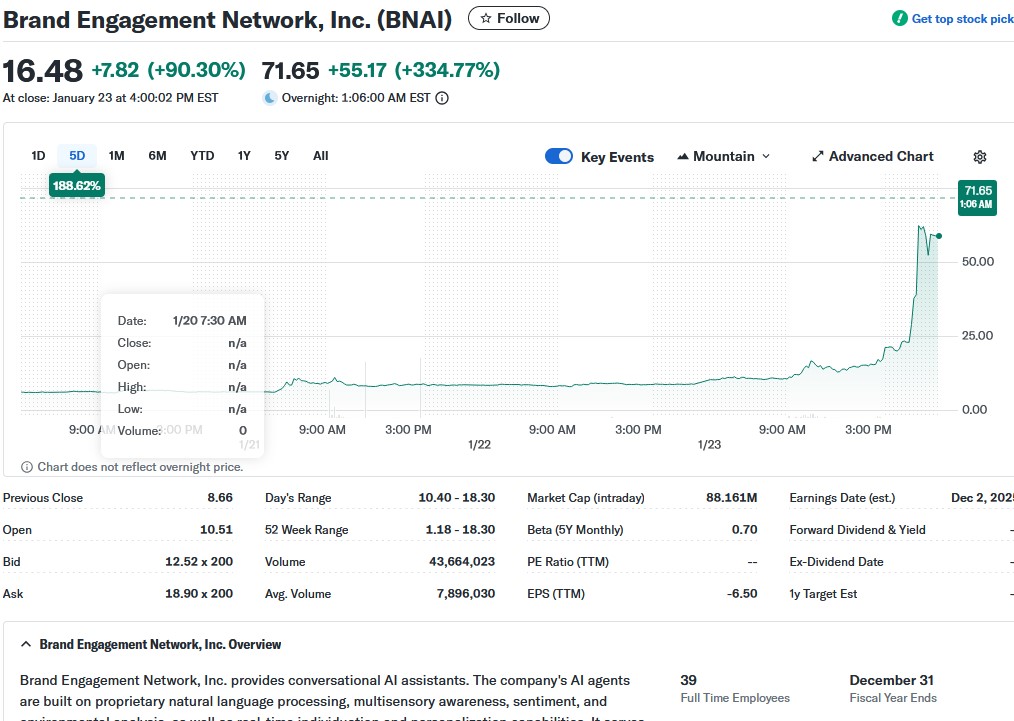
Task: Click the Beta value 0.70
Action: (744, 530)
